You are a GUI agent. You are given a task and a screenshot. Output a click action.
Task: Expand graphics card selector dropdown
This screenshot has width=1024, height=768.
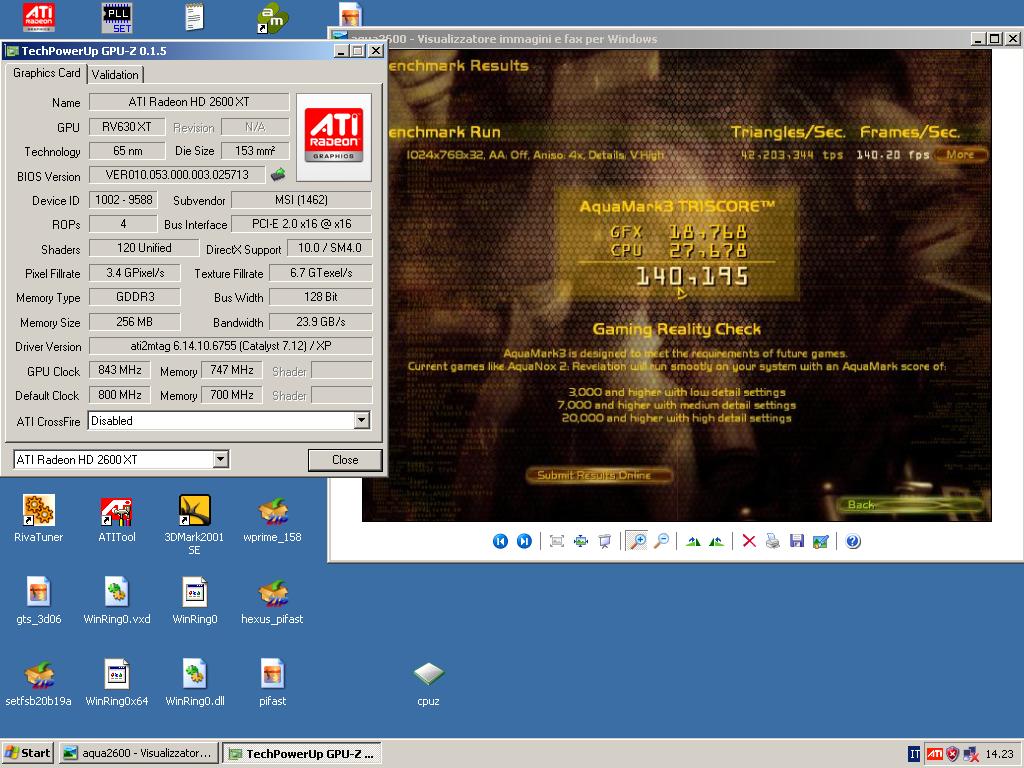click(221, 460)
